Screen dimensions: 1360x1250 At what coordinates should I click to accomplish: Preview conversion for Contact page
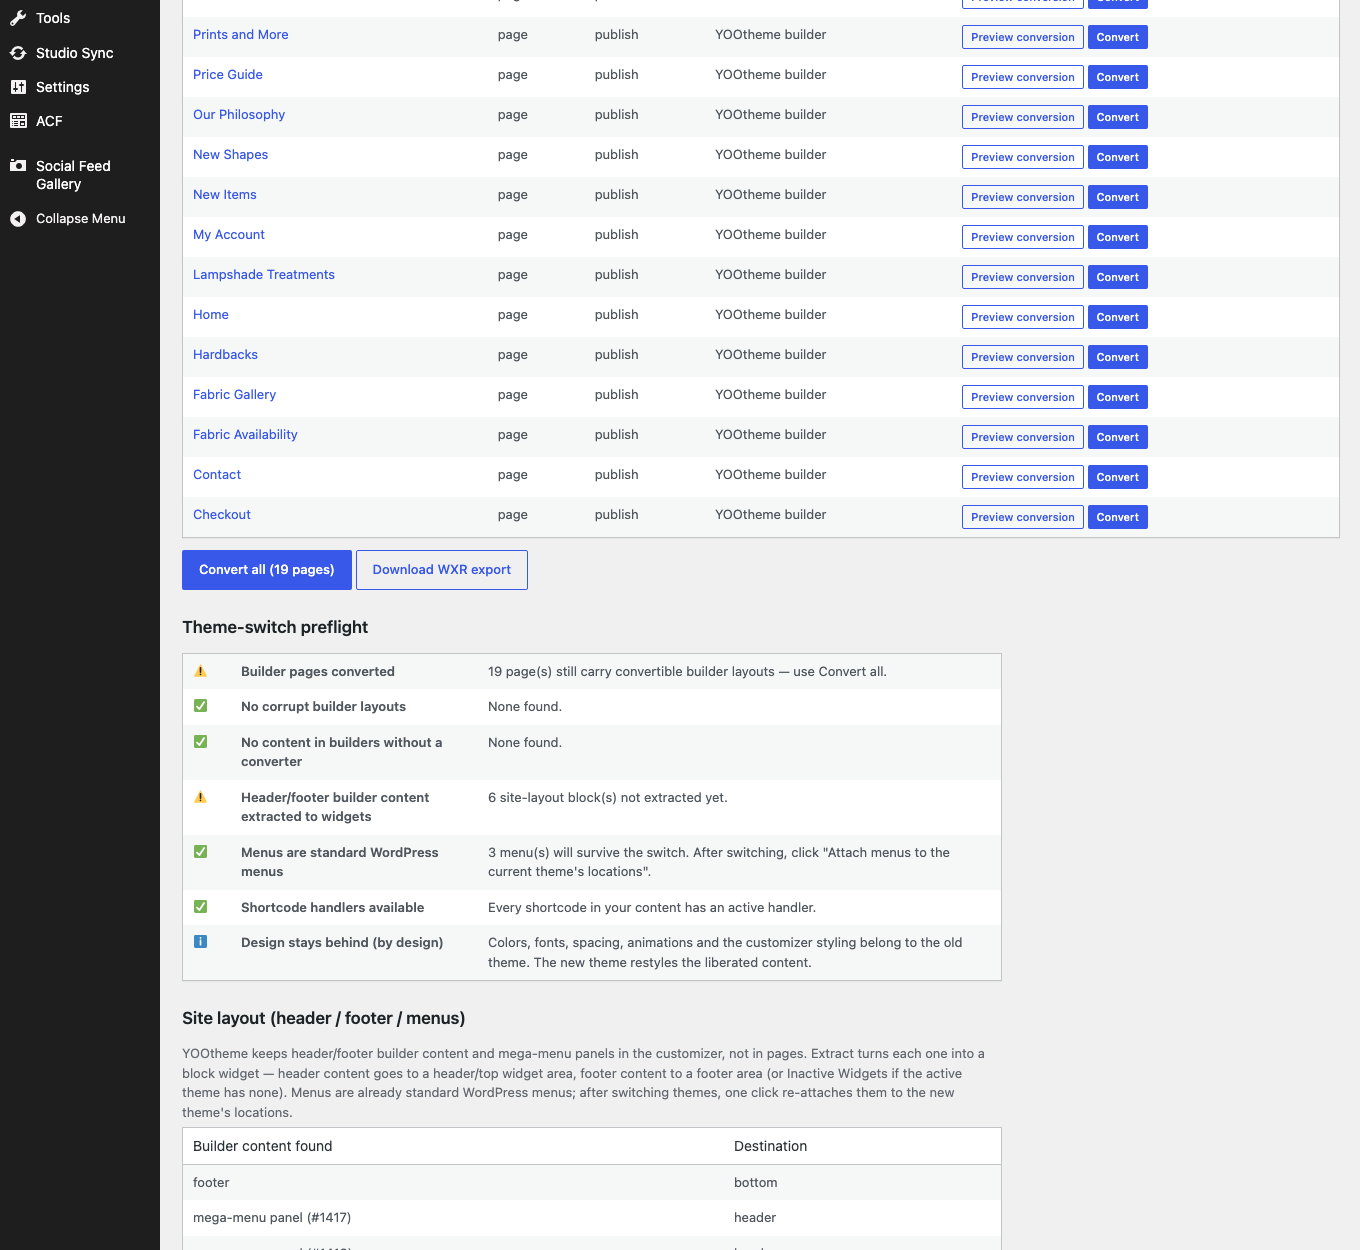pyautogui.click(x=1022, y=477)
